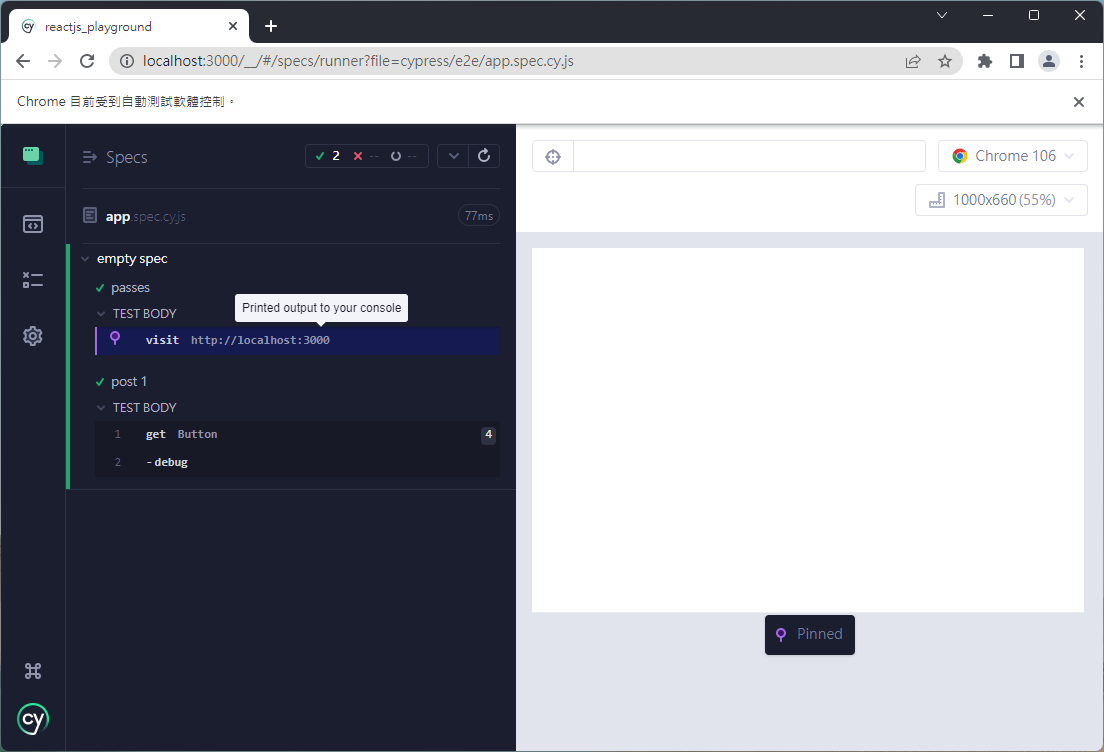This screenshot has width=1104, height=752.
Task: Click the selector playground crosshair icon
Action: [553, 156]
